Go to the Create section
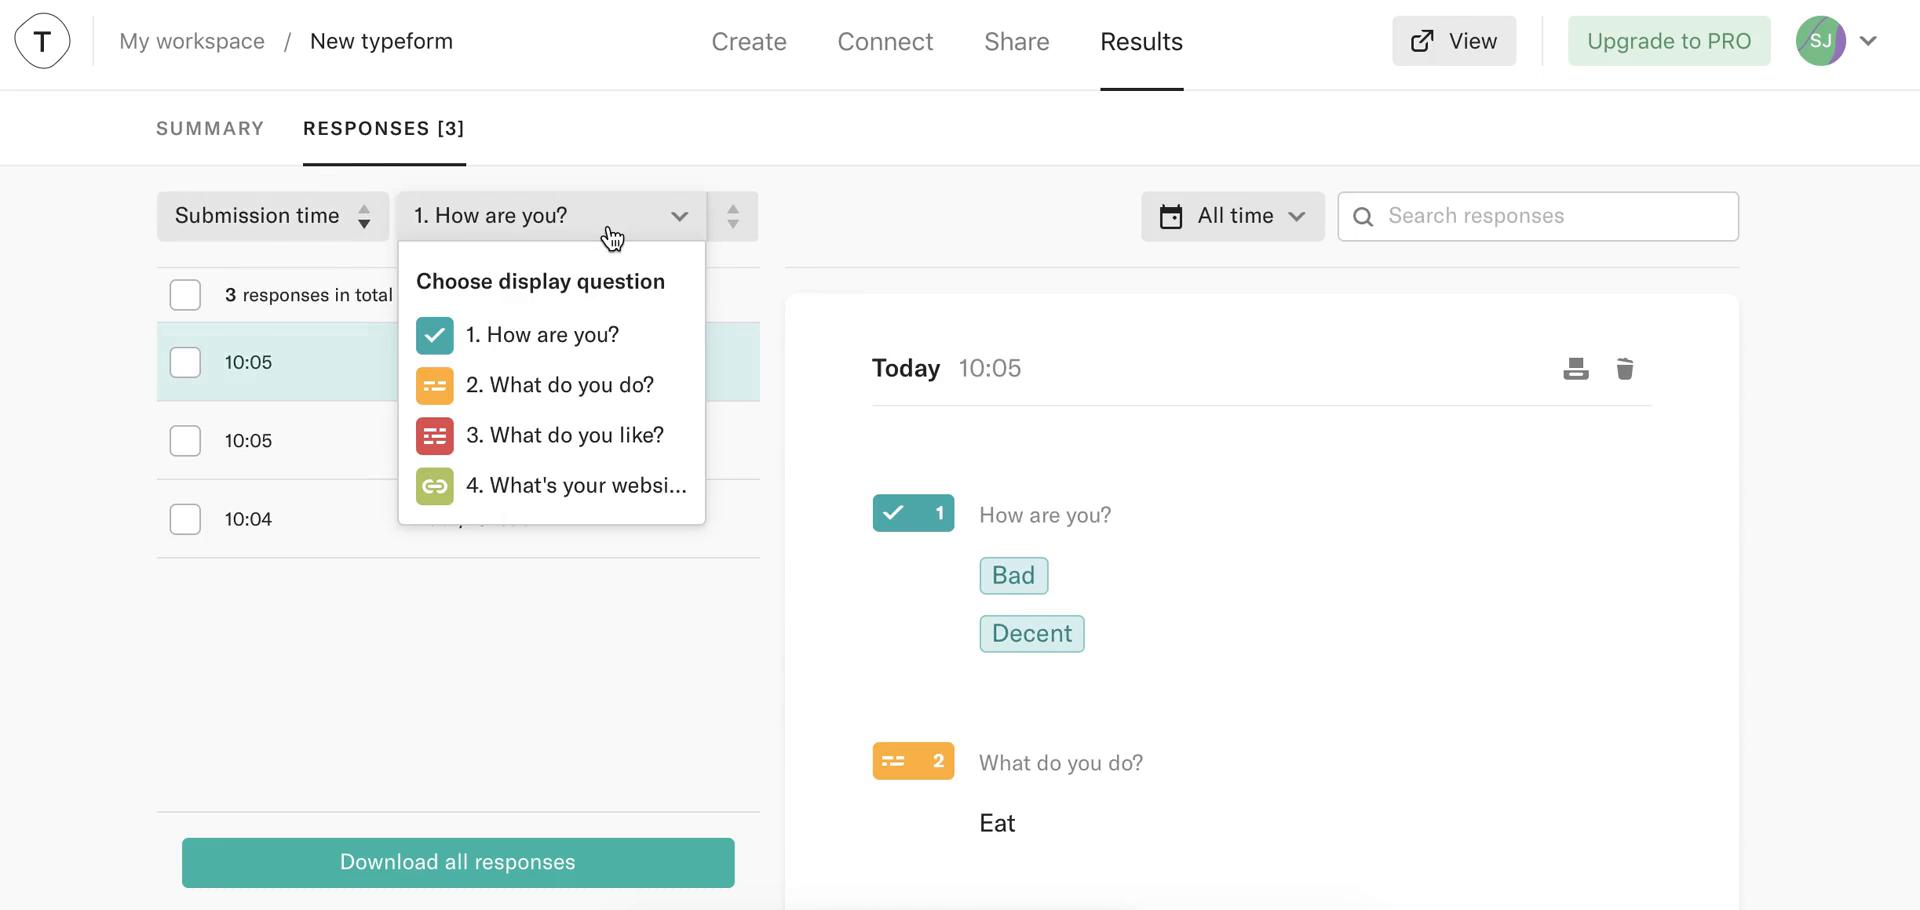Image resolution: width=1920 pixels, height=910 pixels. pos(749,41)
